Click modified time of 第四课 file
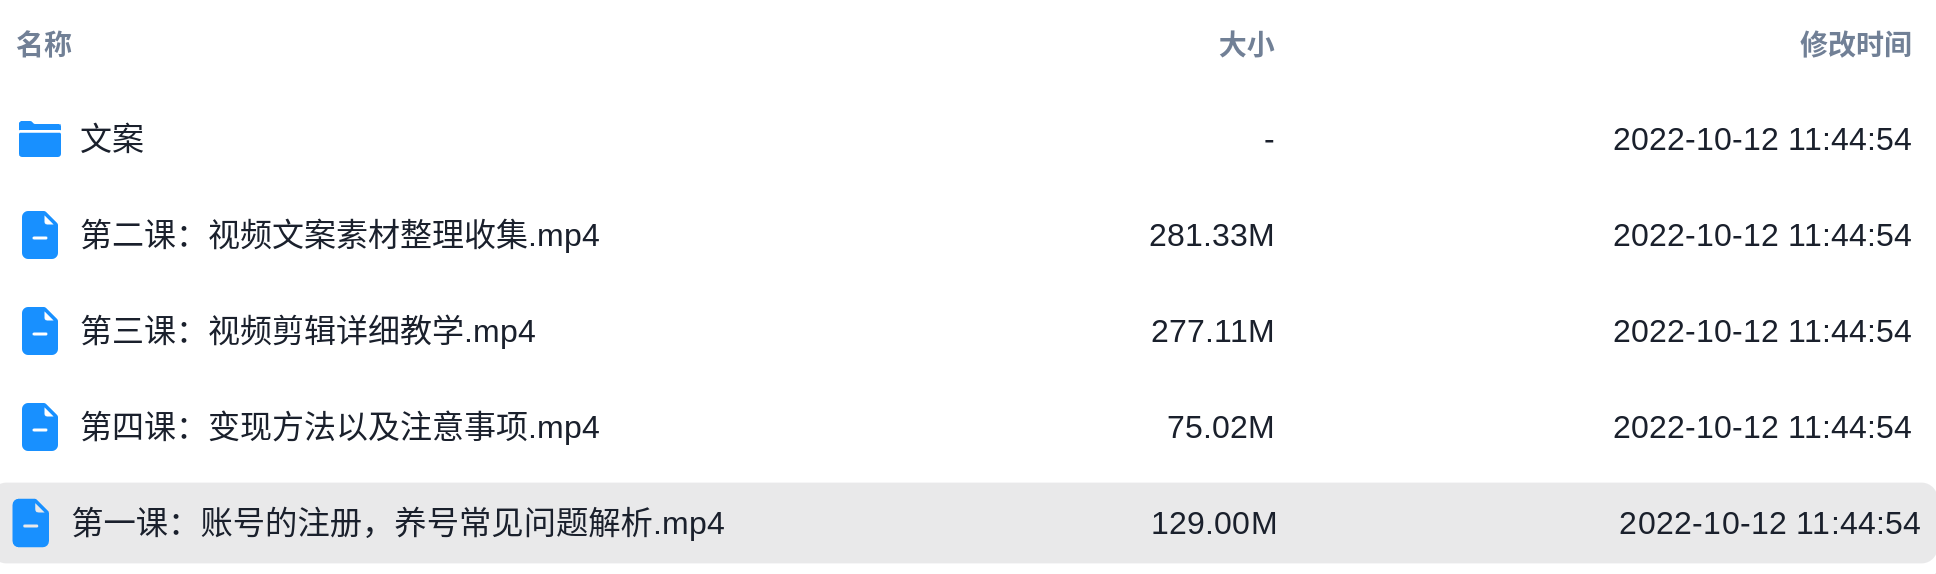The width and height of the screenshot is (1936, 574). 1762,427
